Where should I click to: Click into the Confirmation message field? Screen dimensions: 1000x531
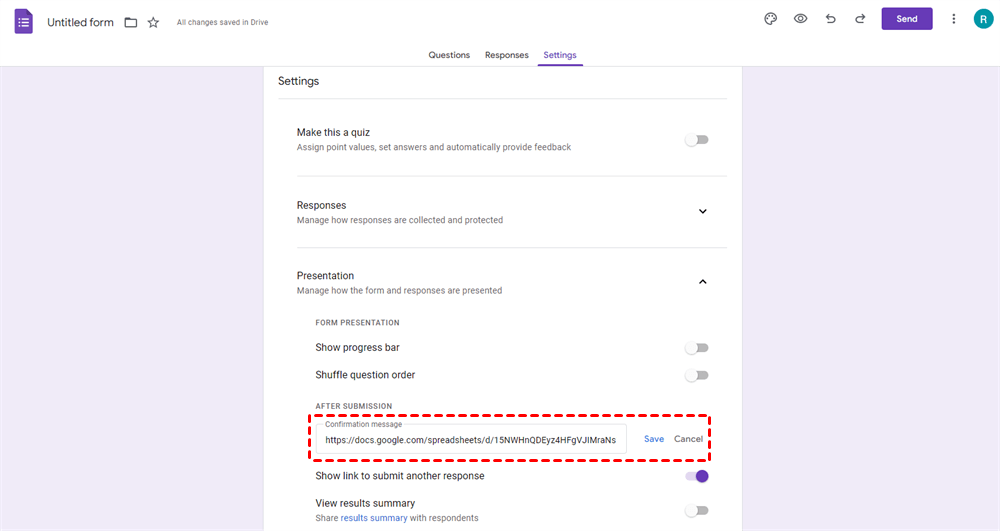(x=476, y=439)
